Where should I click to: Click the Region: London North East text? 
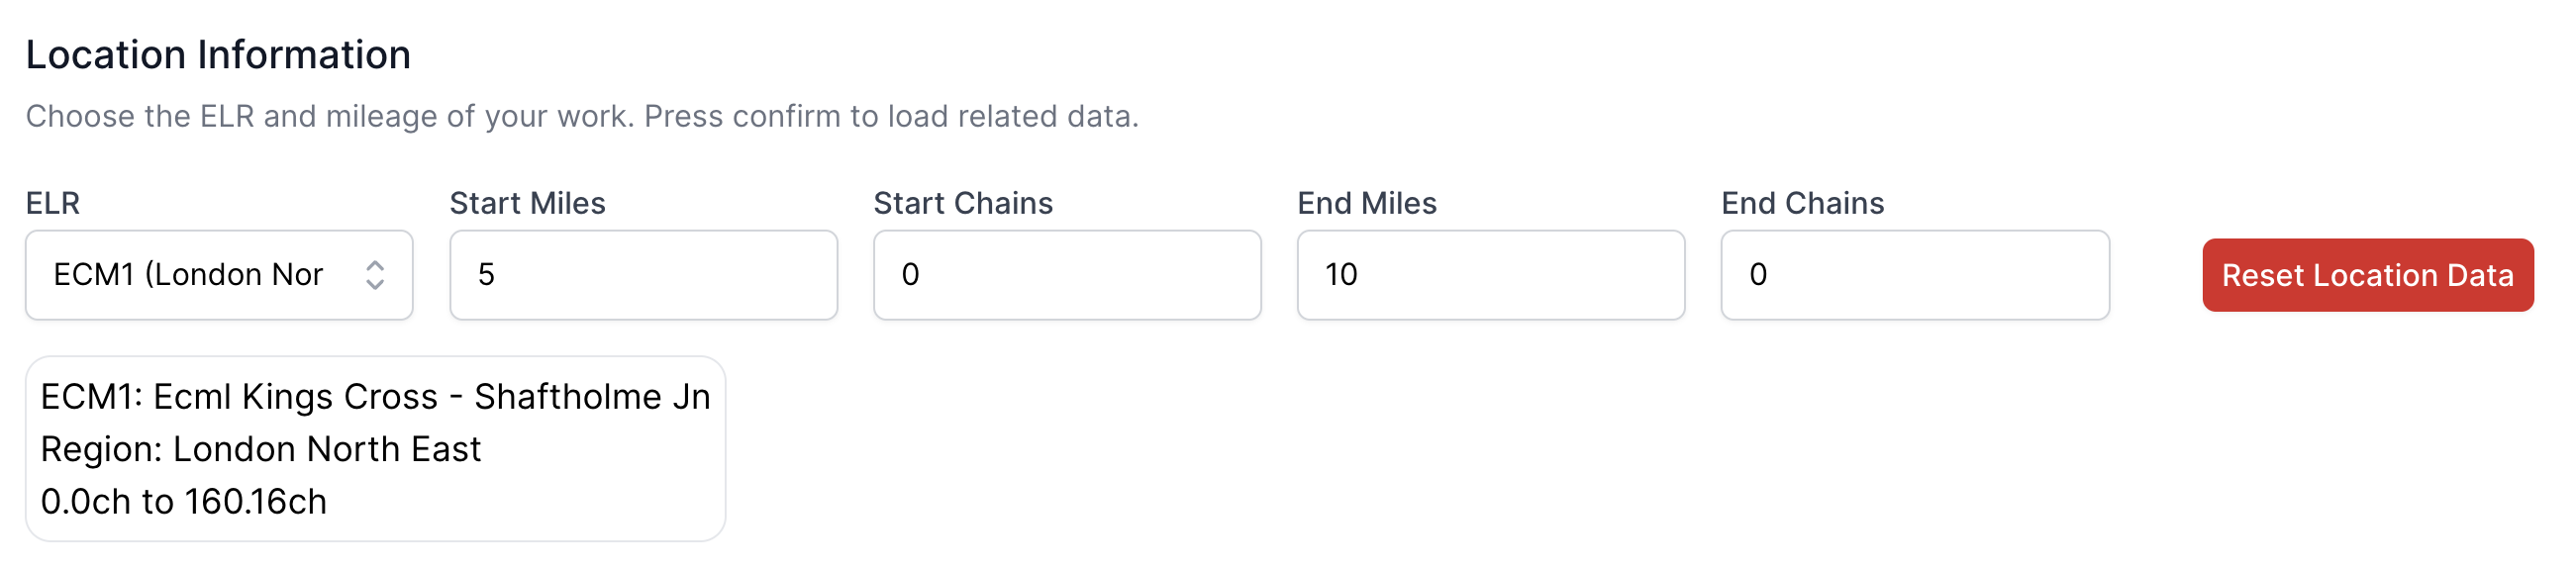(x=260, y=449)
